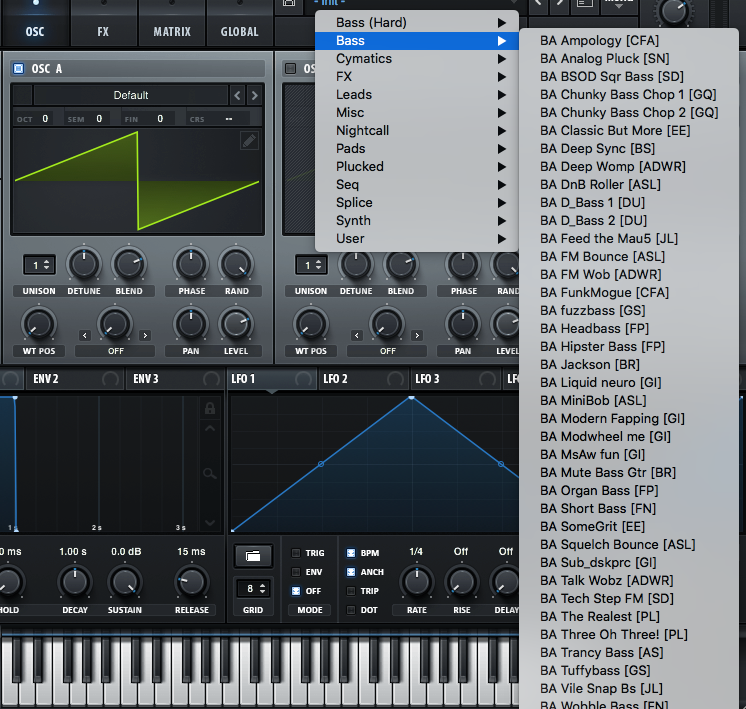Expand the Nightcall preset submenu
The height and width of the screenshot is (709, 746).
(x=417, y=130)
